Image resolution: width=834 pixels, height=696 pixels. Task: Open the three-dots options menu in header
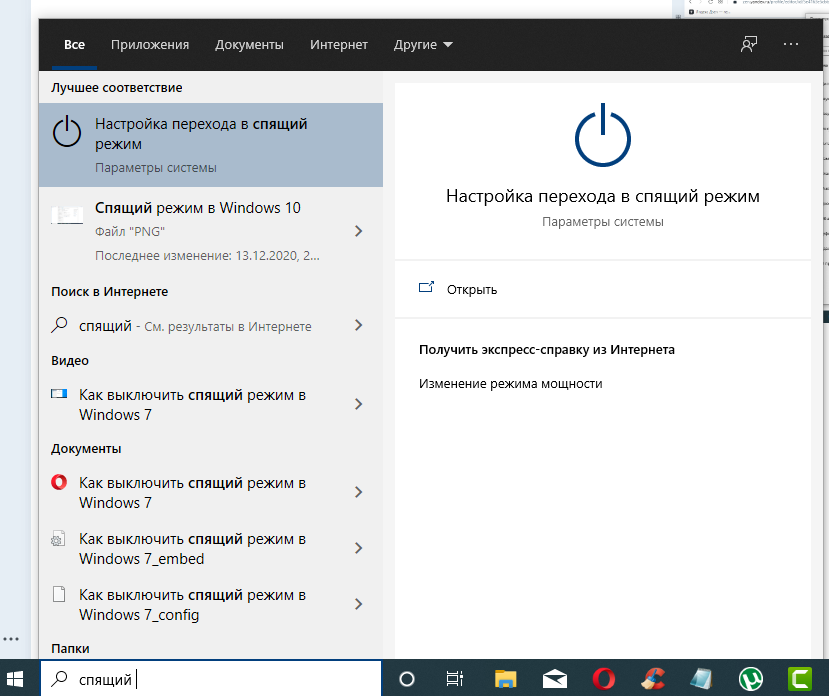(791, 44)
